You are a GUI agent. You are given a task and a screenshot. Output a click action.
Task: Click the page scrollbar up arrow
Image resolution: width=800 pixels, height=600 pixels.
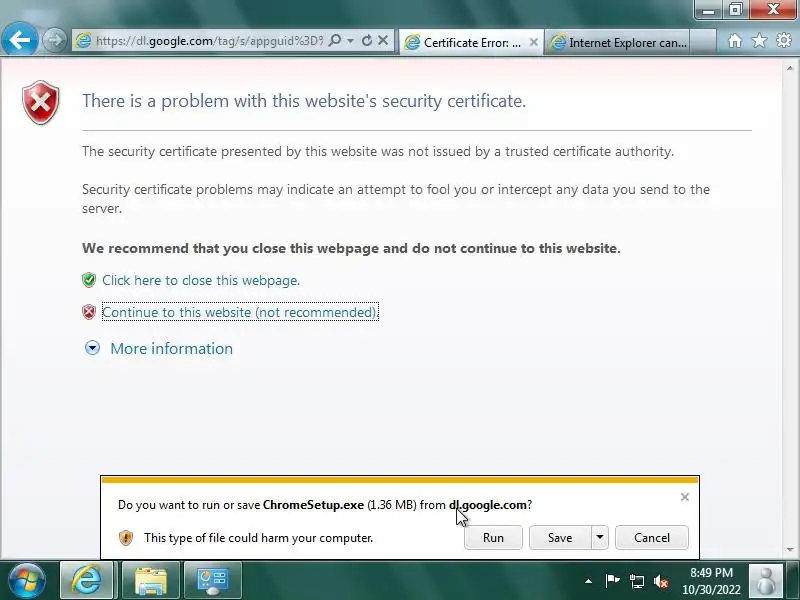790,68
